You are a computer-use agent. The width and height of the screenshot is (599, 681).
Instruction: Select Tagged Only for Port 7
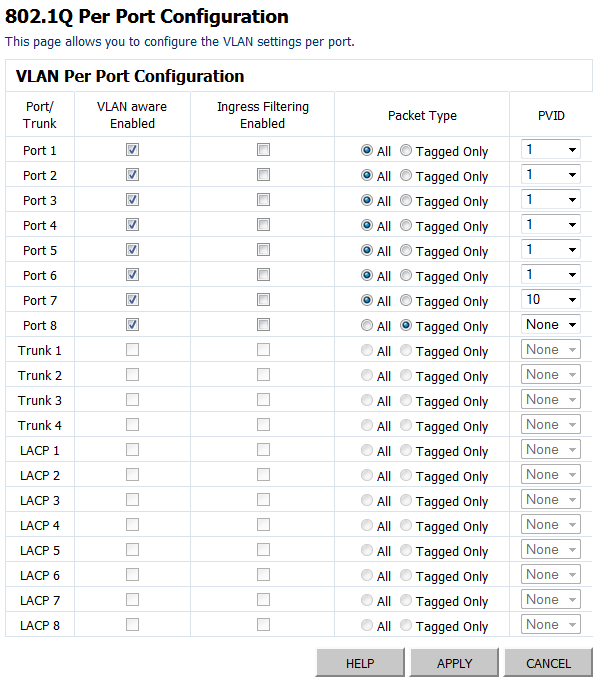point(406,300)
